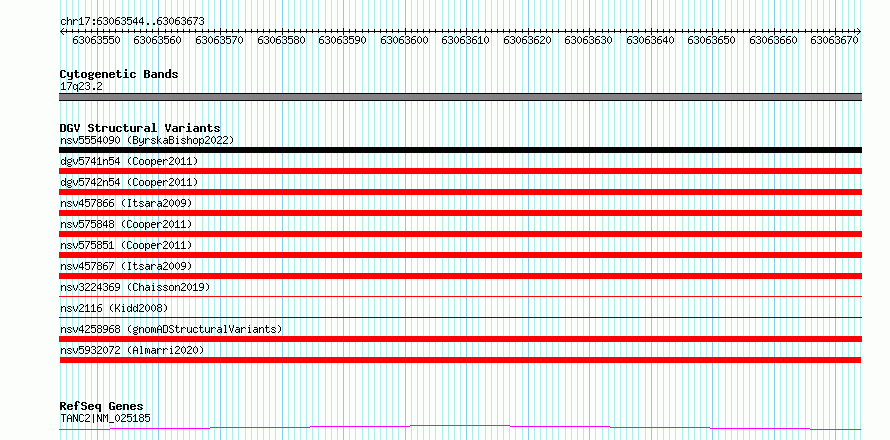Click ruler position 63063660
Image resolution: width=890 pixels, height=440 pixels.
(774, 40)
